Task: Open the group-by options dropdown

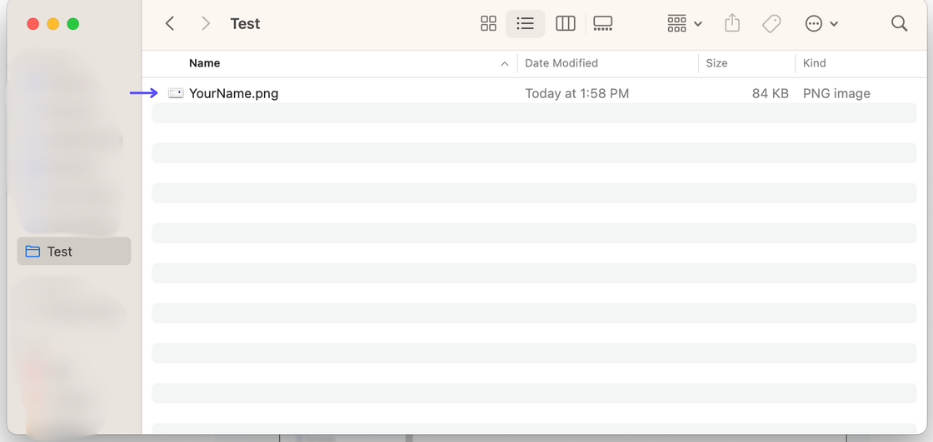Action: (x=685, y=24)
